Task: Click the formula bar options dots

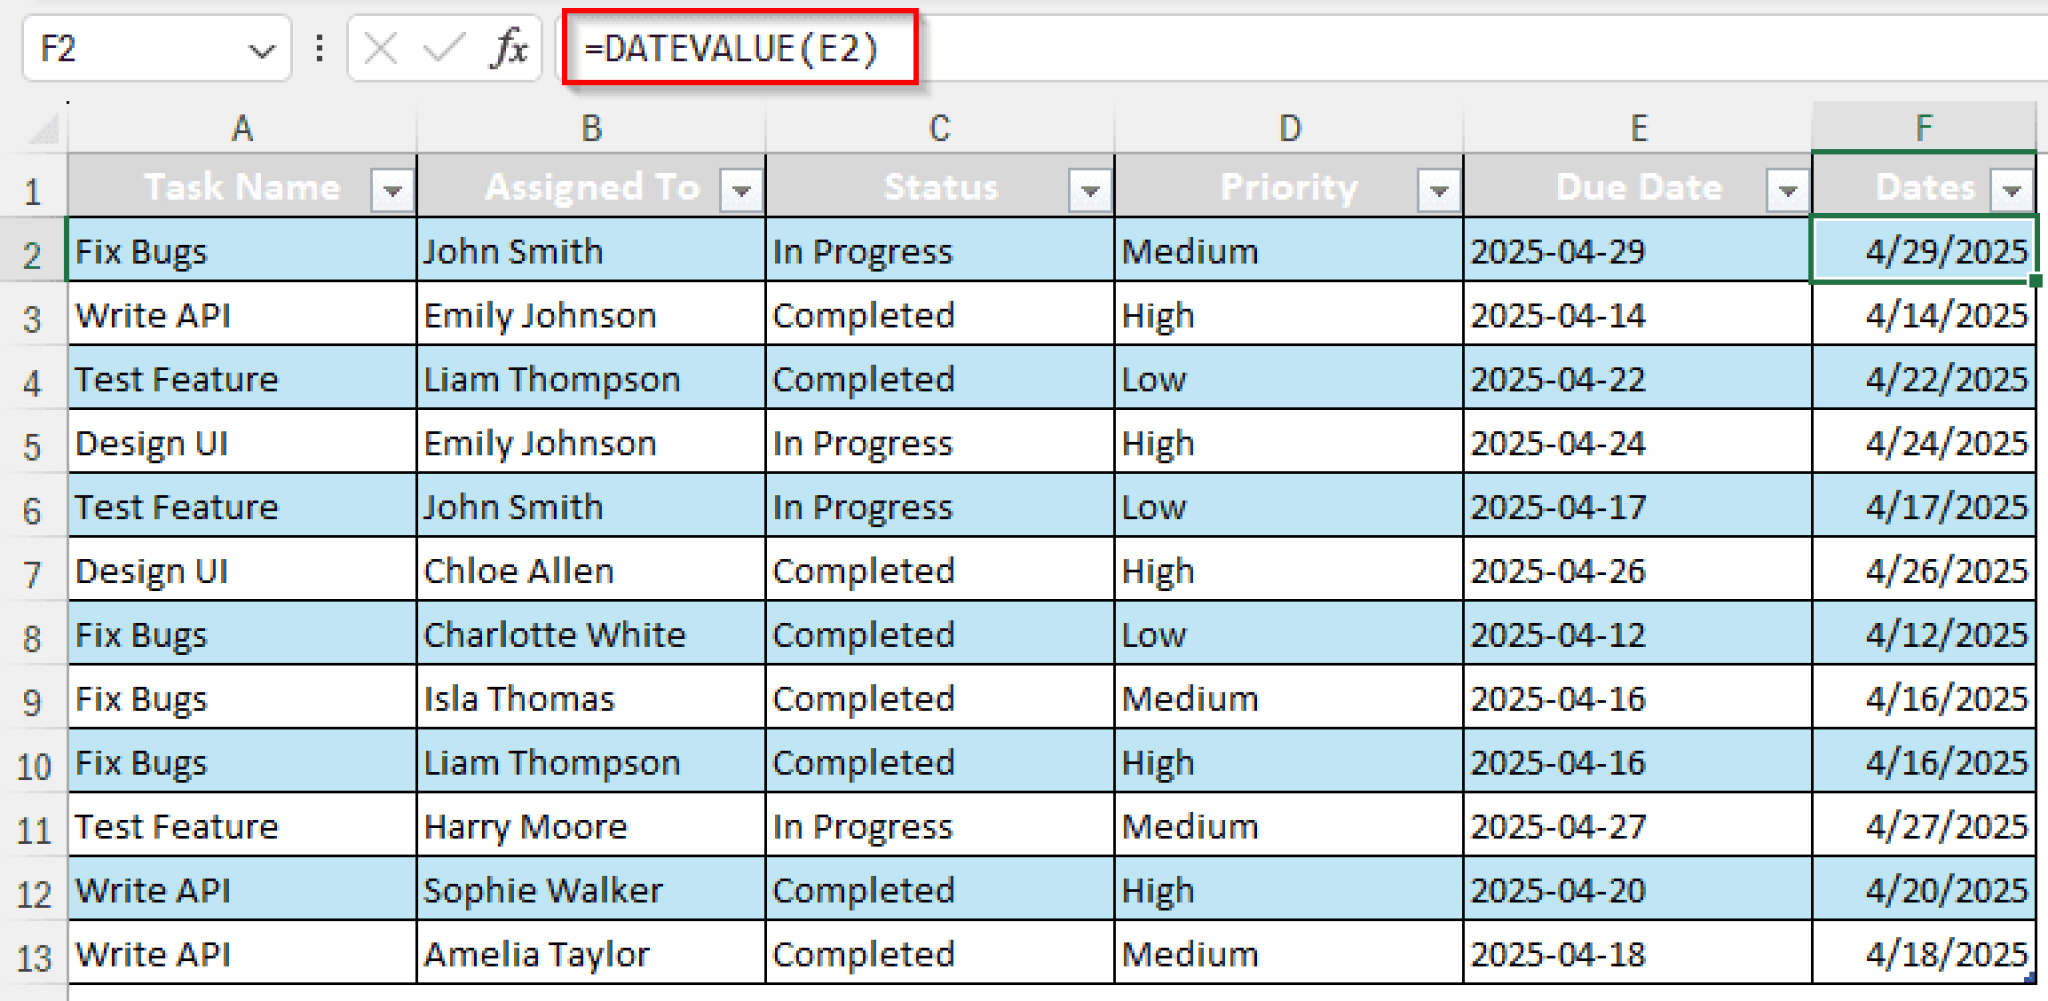Action: point(319,48)
